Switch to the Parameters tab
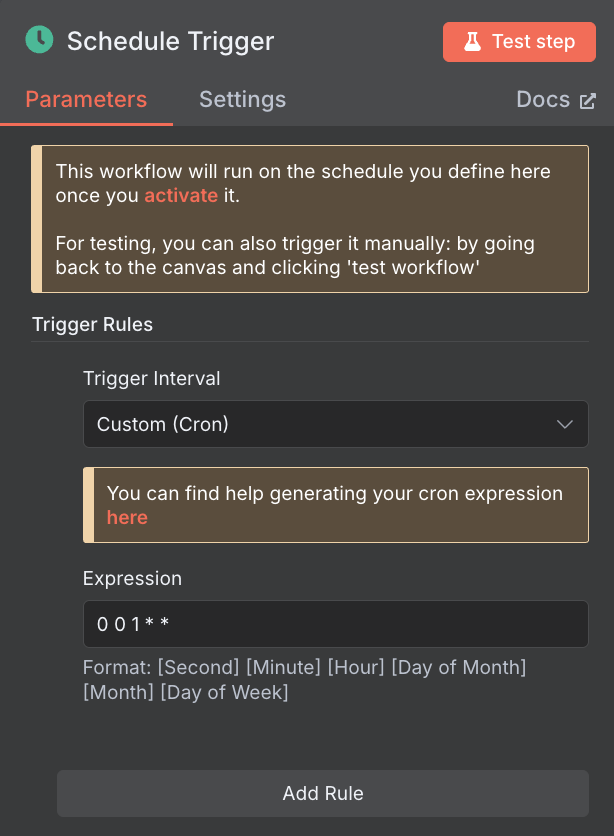Image resolution: width=614 pixels, height=836 pixels. click(x=86, y=100)
